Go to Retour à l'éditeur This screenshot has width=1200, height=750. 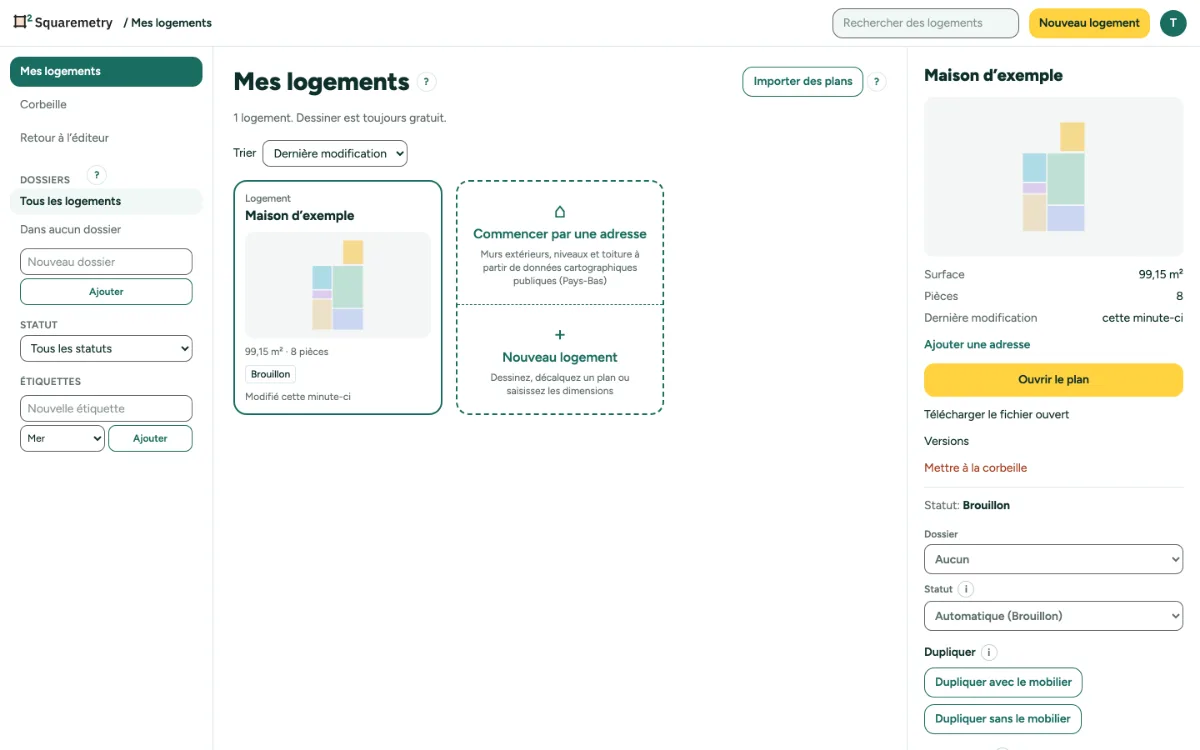(106, 138)
